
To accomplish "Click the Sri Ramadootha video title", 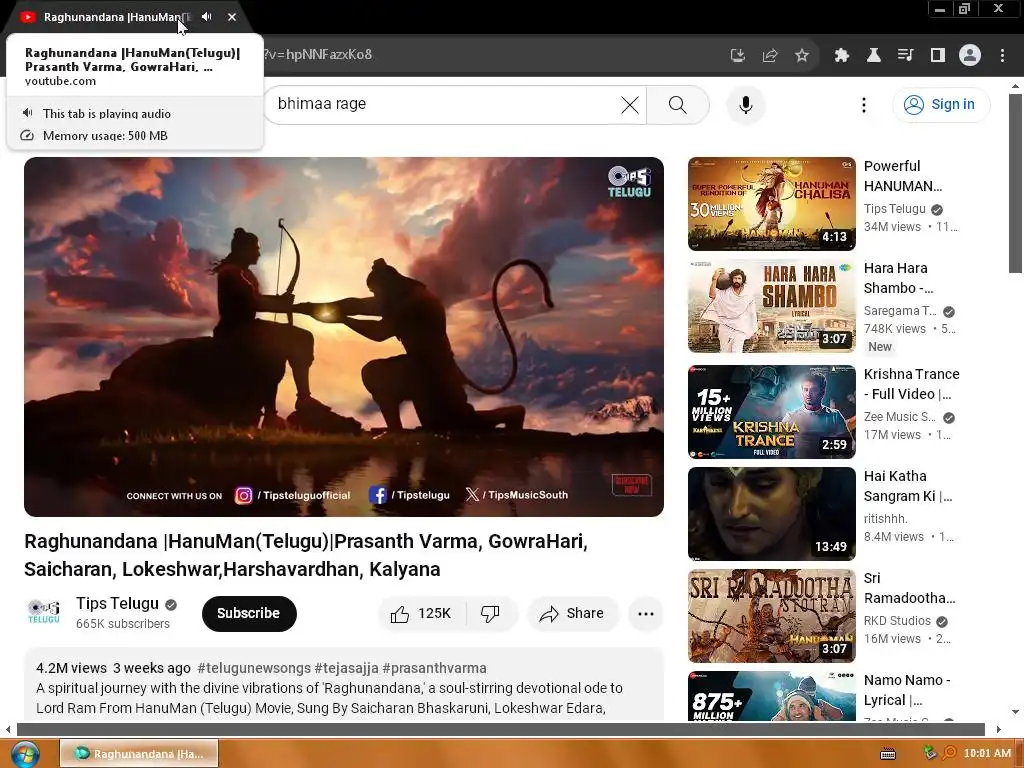I will point(909,588).
